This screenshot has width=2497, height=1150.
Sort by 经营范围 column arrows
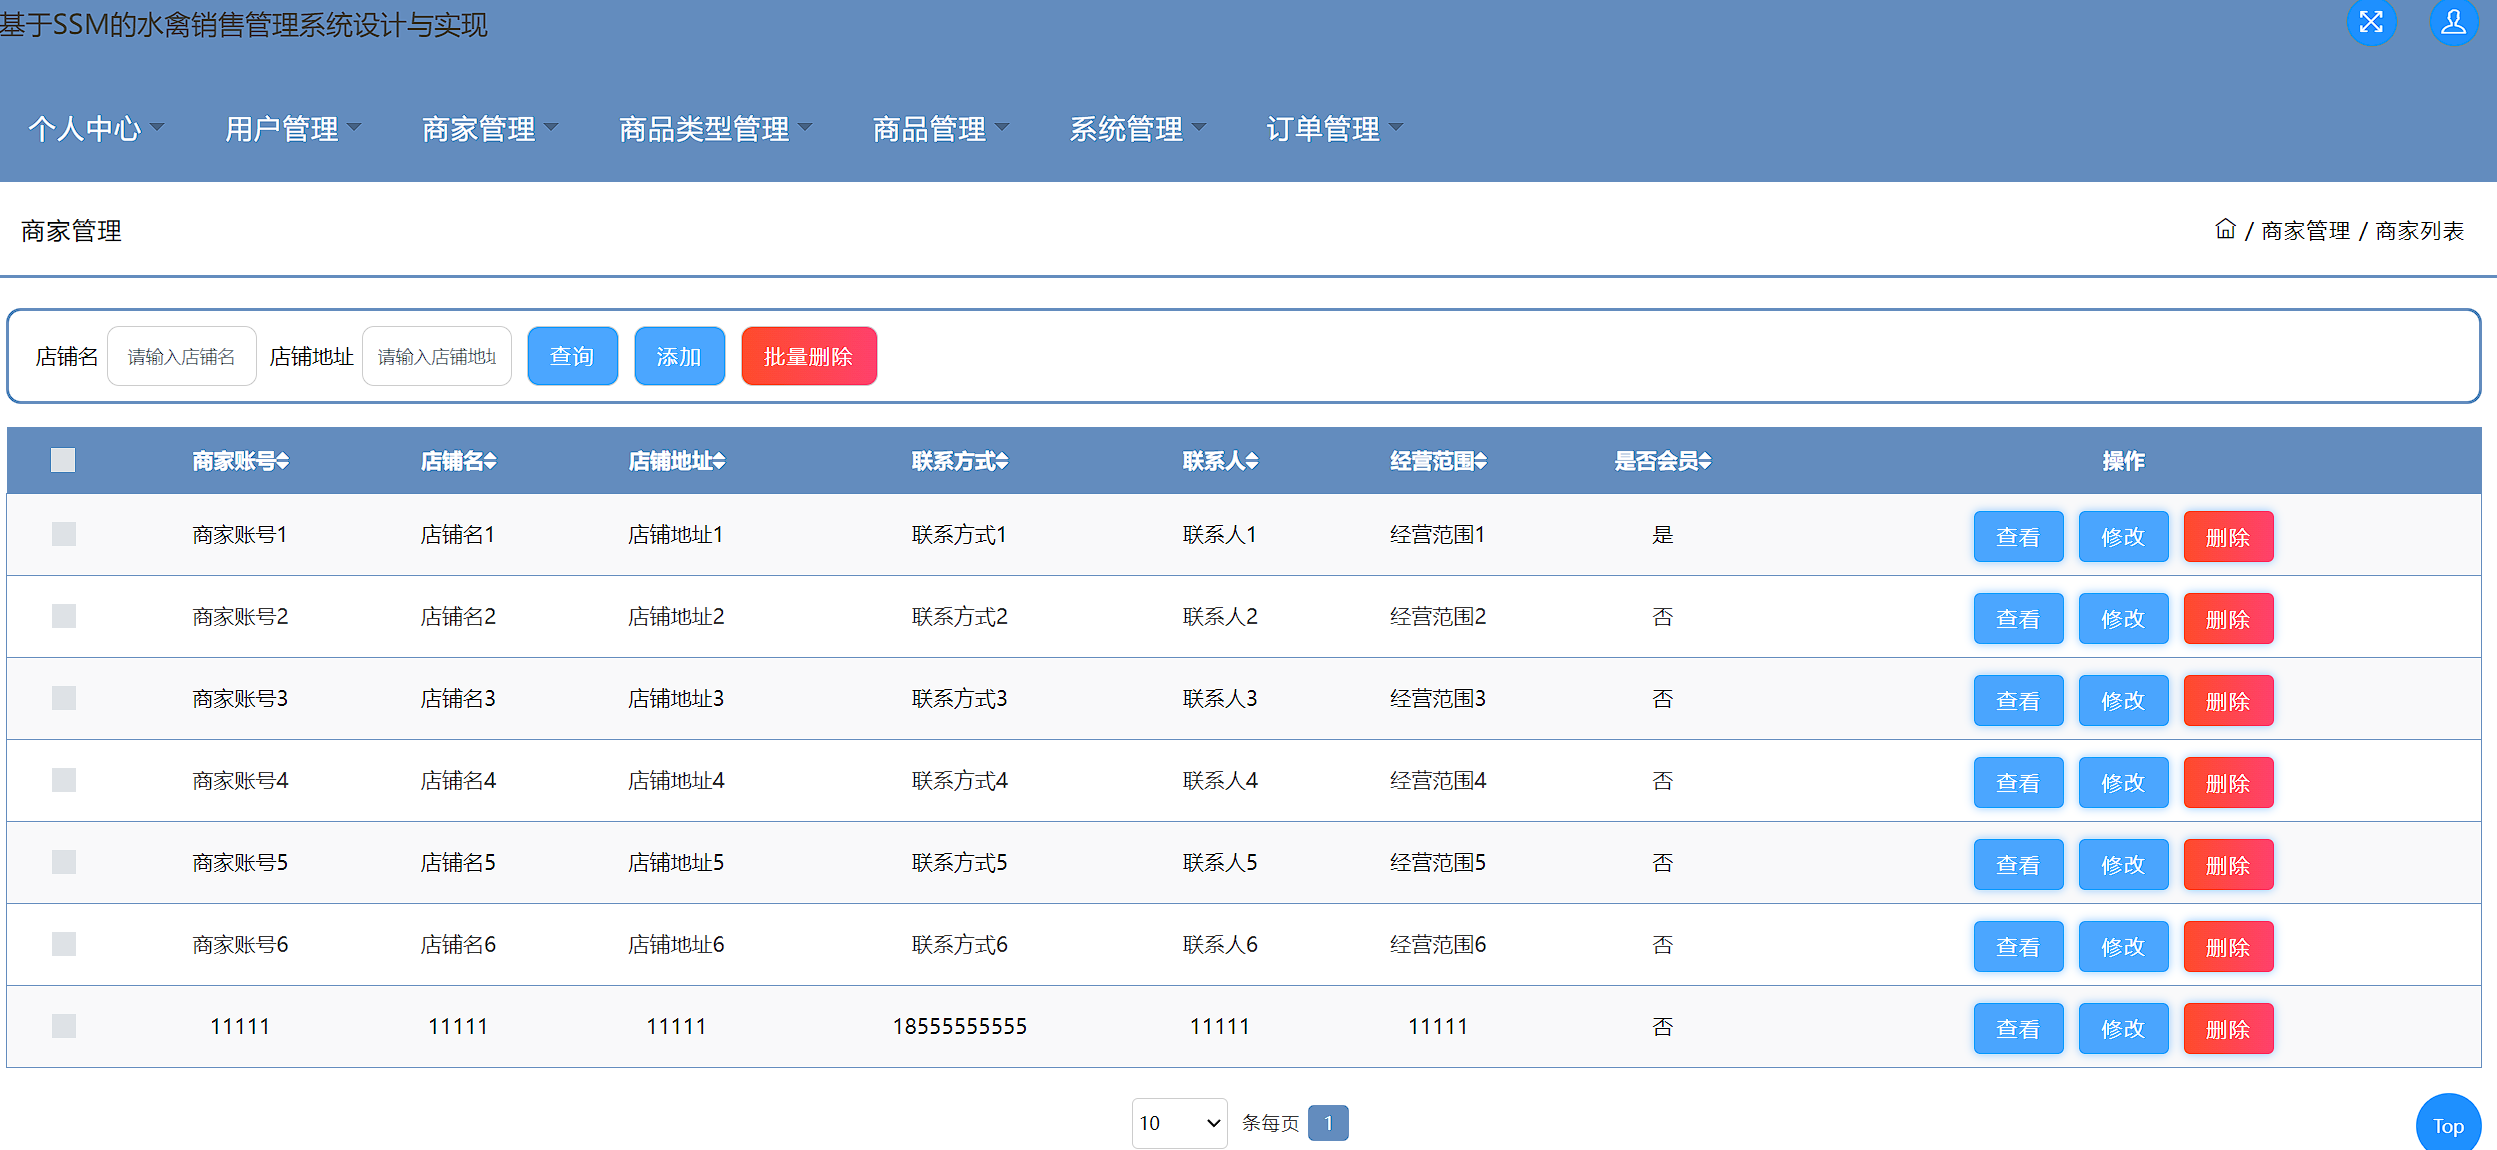1481,461
